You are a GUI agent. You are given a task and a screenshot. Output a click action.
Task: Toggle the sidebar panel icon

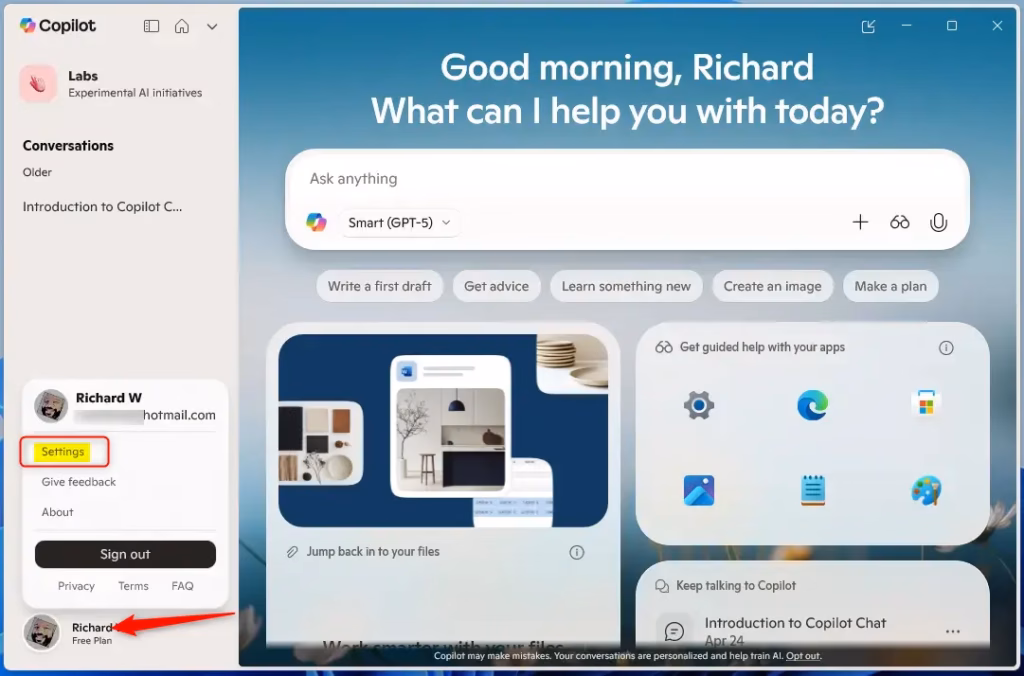tap(152, 26)
